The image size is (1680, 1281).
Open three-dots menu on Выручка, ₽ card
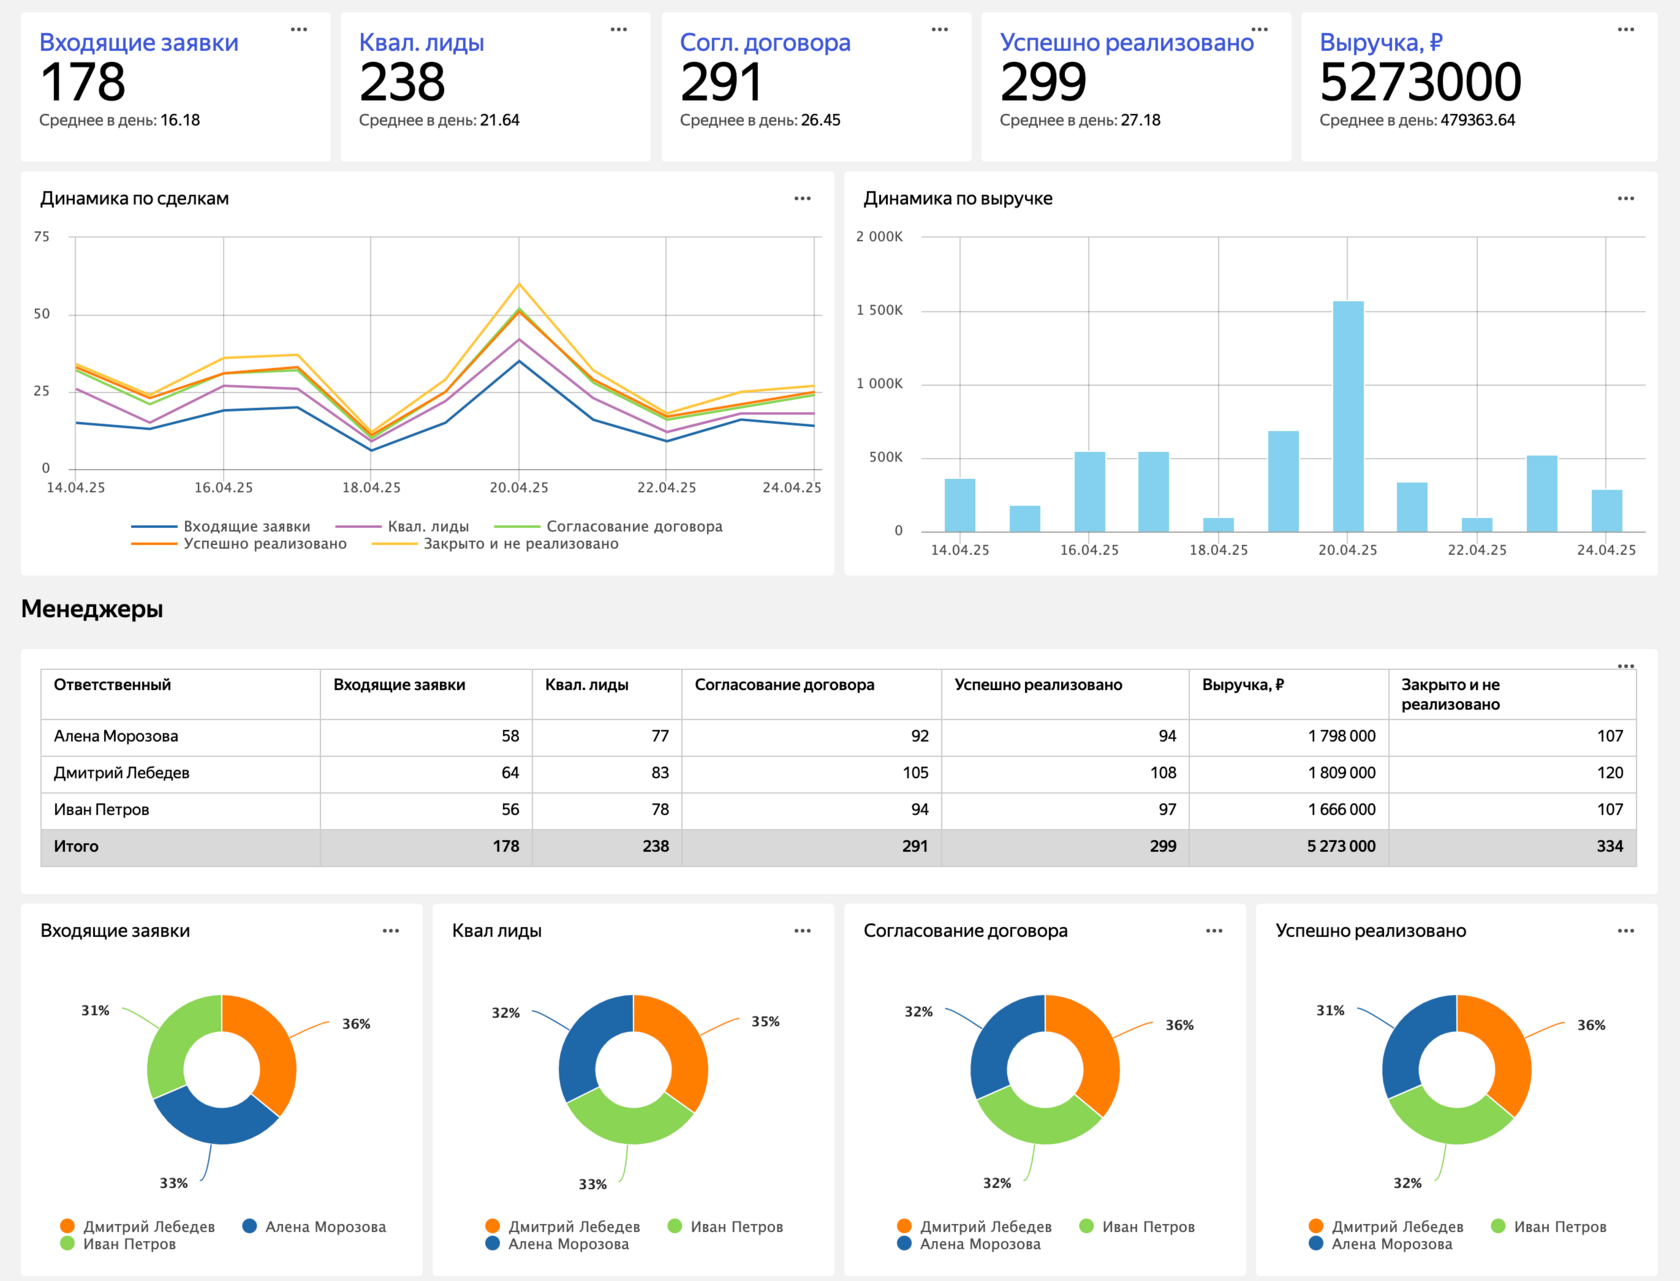(x=1626, y=30)
